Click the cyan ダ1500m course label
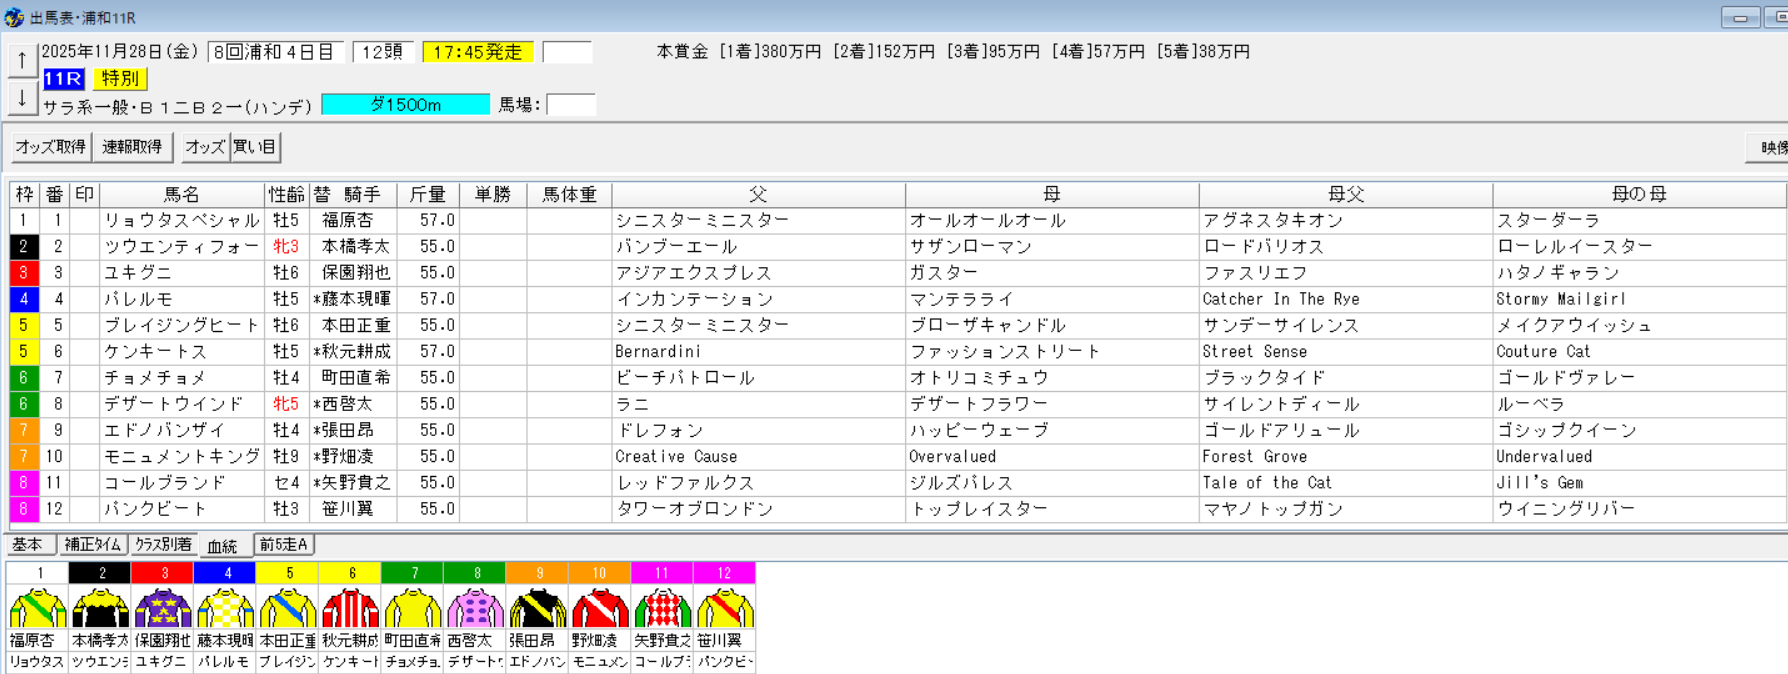 click(x=405, y=105)
